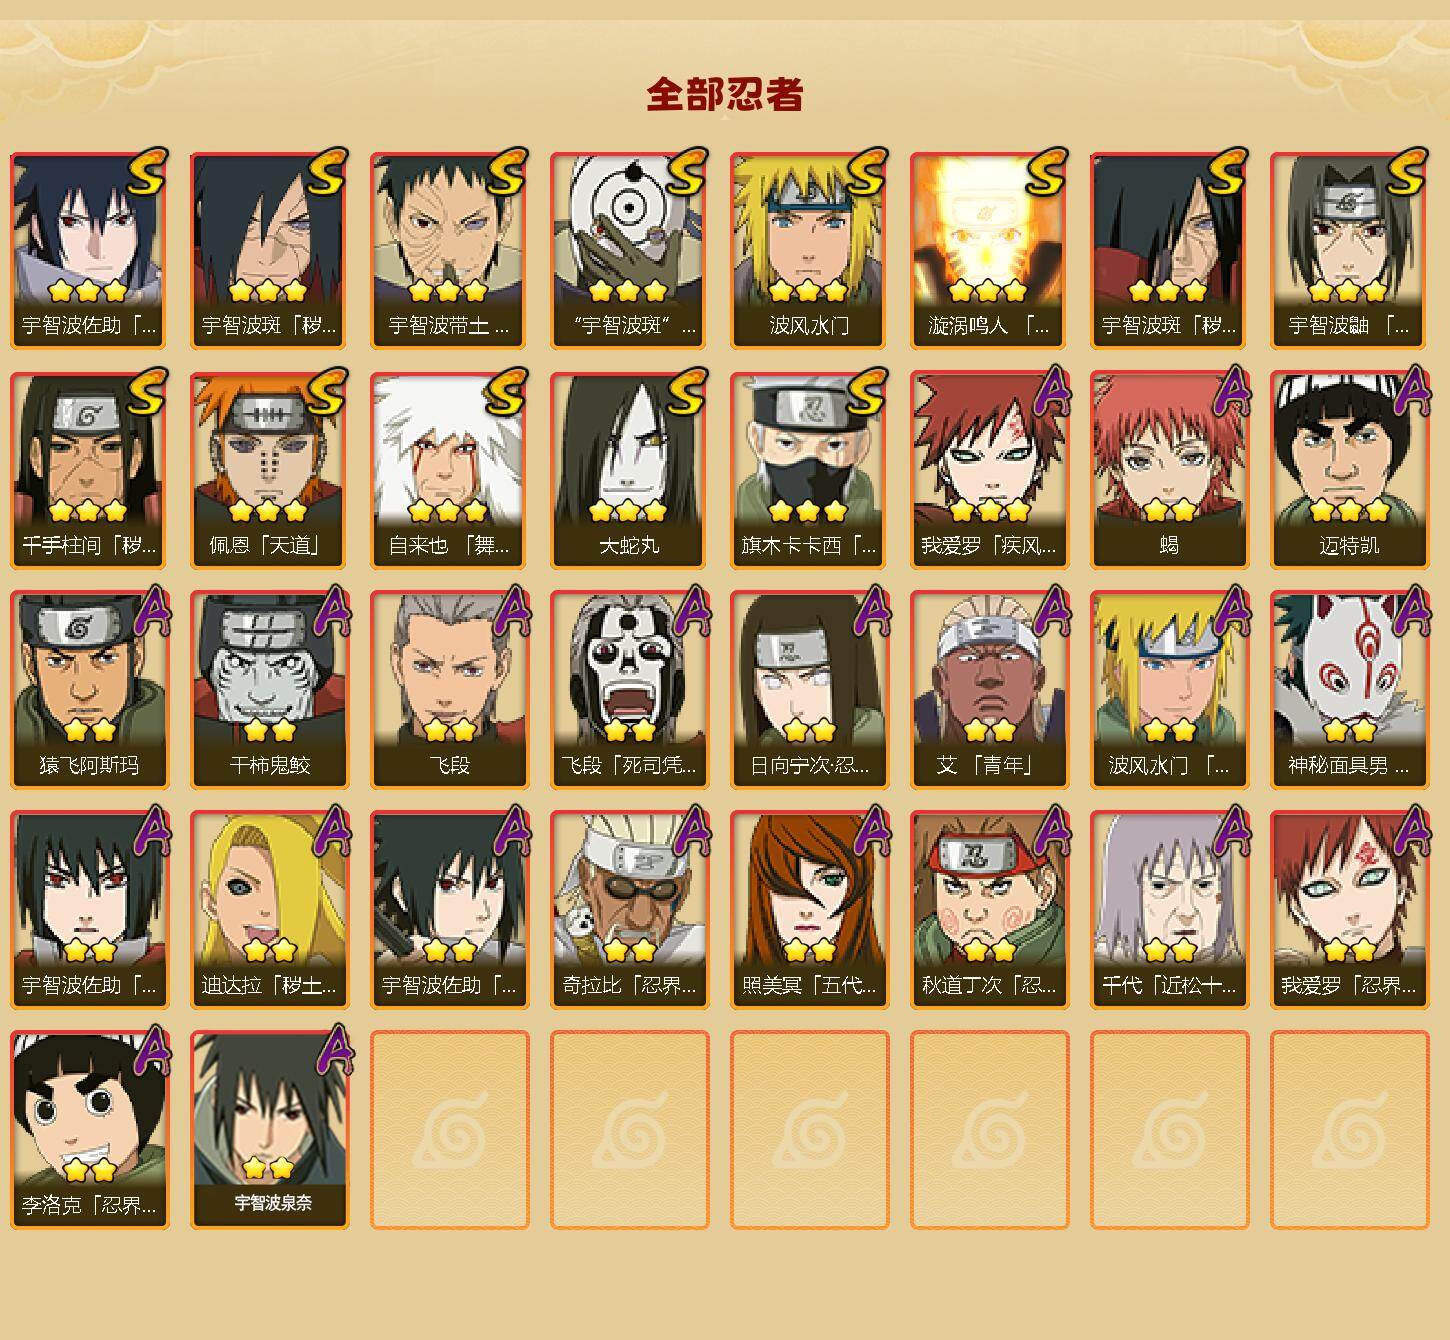Viewport: 1450px width, 1340px height.
Task: Select the 神秘面具男 ninja card
Action: (1348, 690)
